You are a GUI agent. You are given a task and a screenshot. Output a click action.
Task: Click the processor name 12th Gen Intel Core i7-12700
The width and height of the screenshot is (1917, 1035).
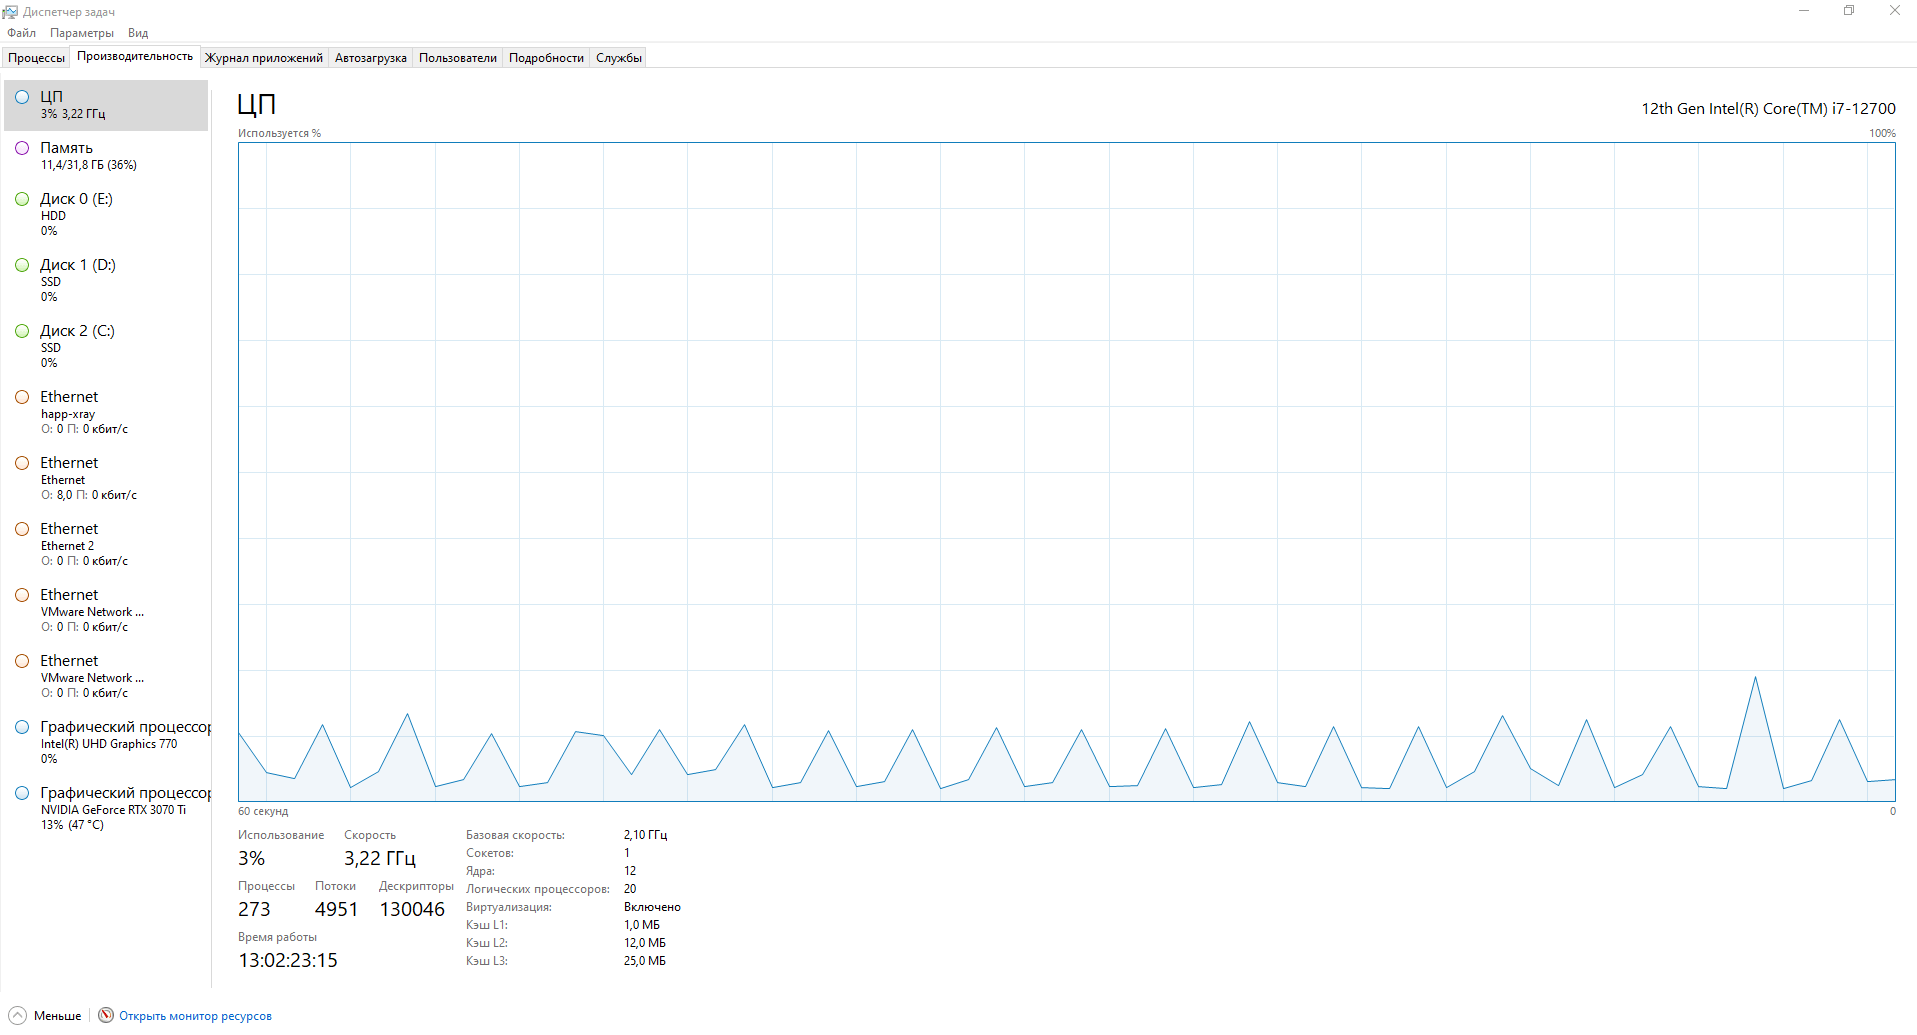click(1768, 108)
